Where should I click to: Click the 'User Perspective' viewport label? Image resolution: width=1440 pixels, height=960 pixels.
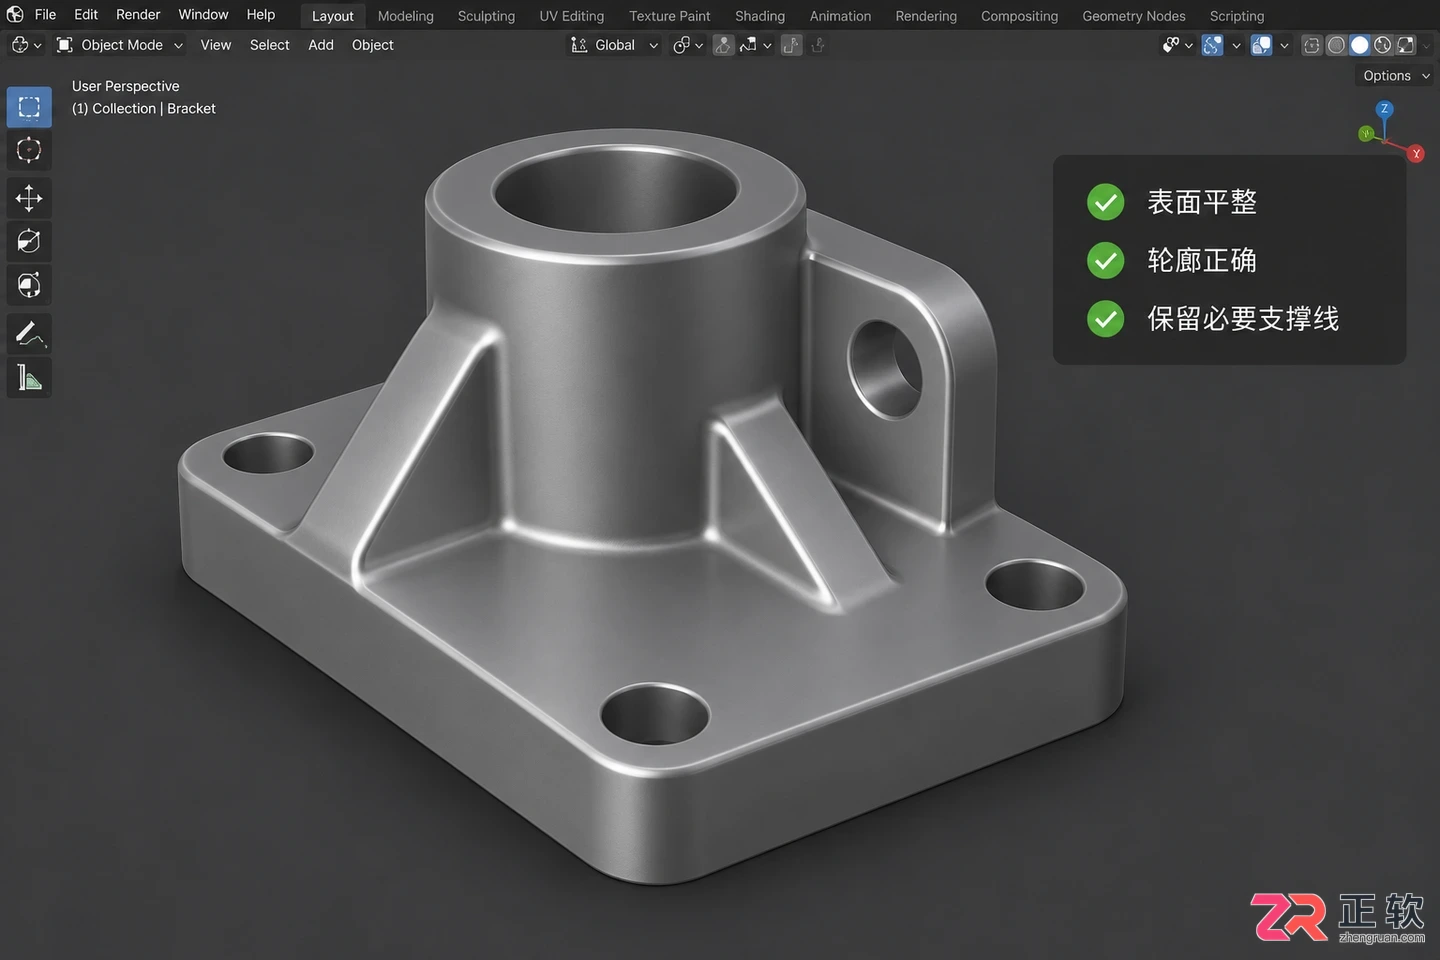(126, 86)
